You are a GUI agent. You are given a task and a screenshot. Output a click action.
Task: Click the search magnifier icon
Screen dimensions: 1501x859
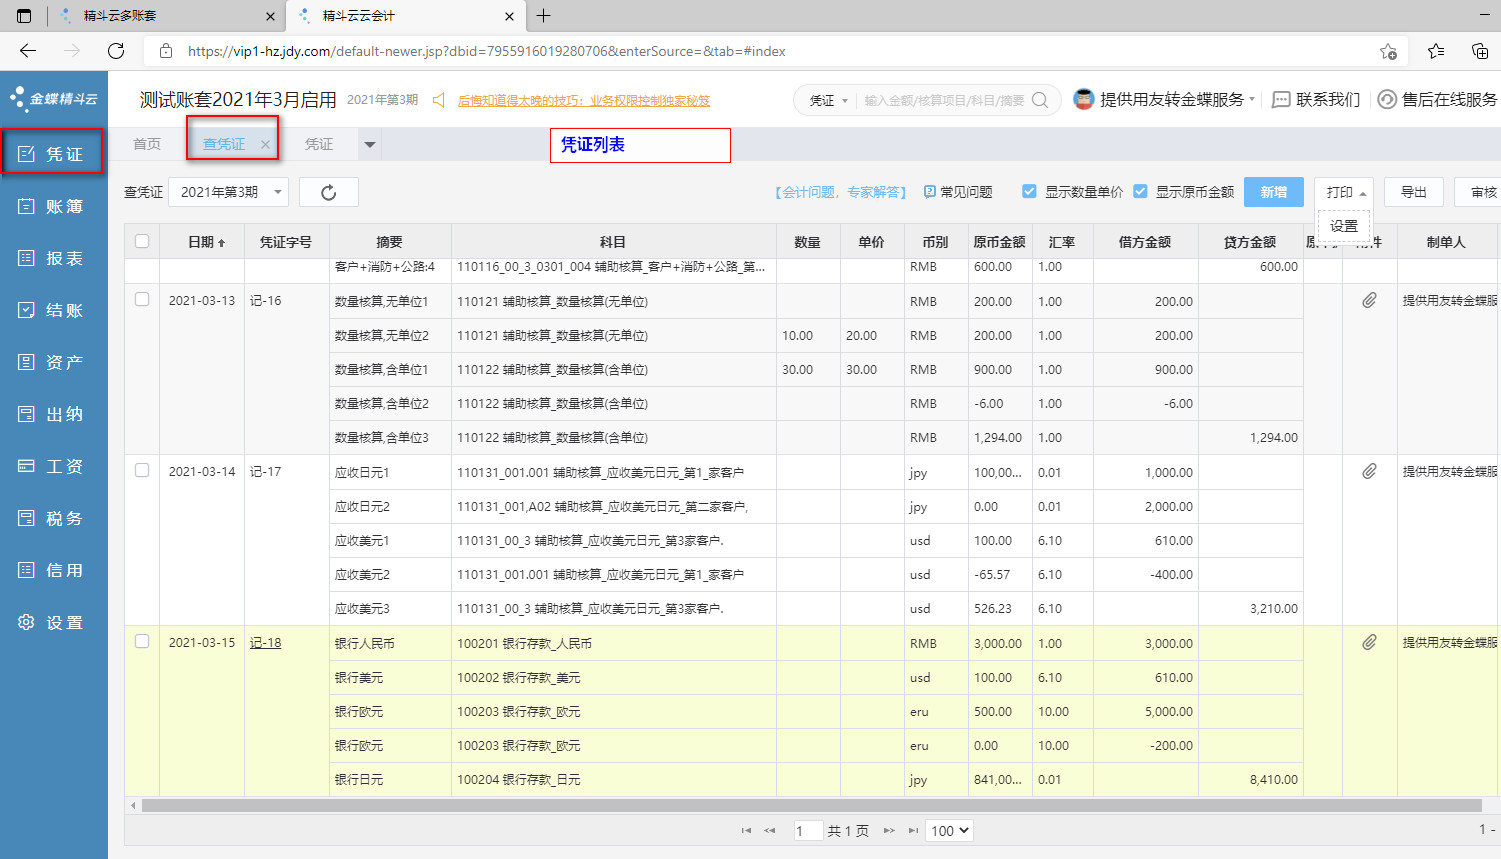(x=1040, y=100)
